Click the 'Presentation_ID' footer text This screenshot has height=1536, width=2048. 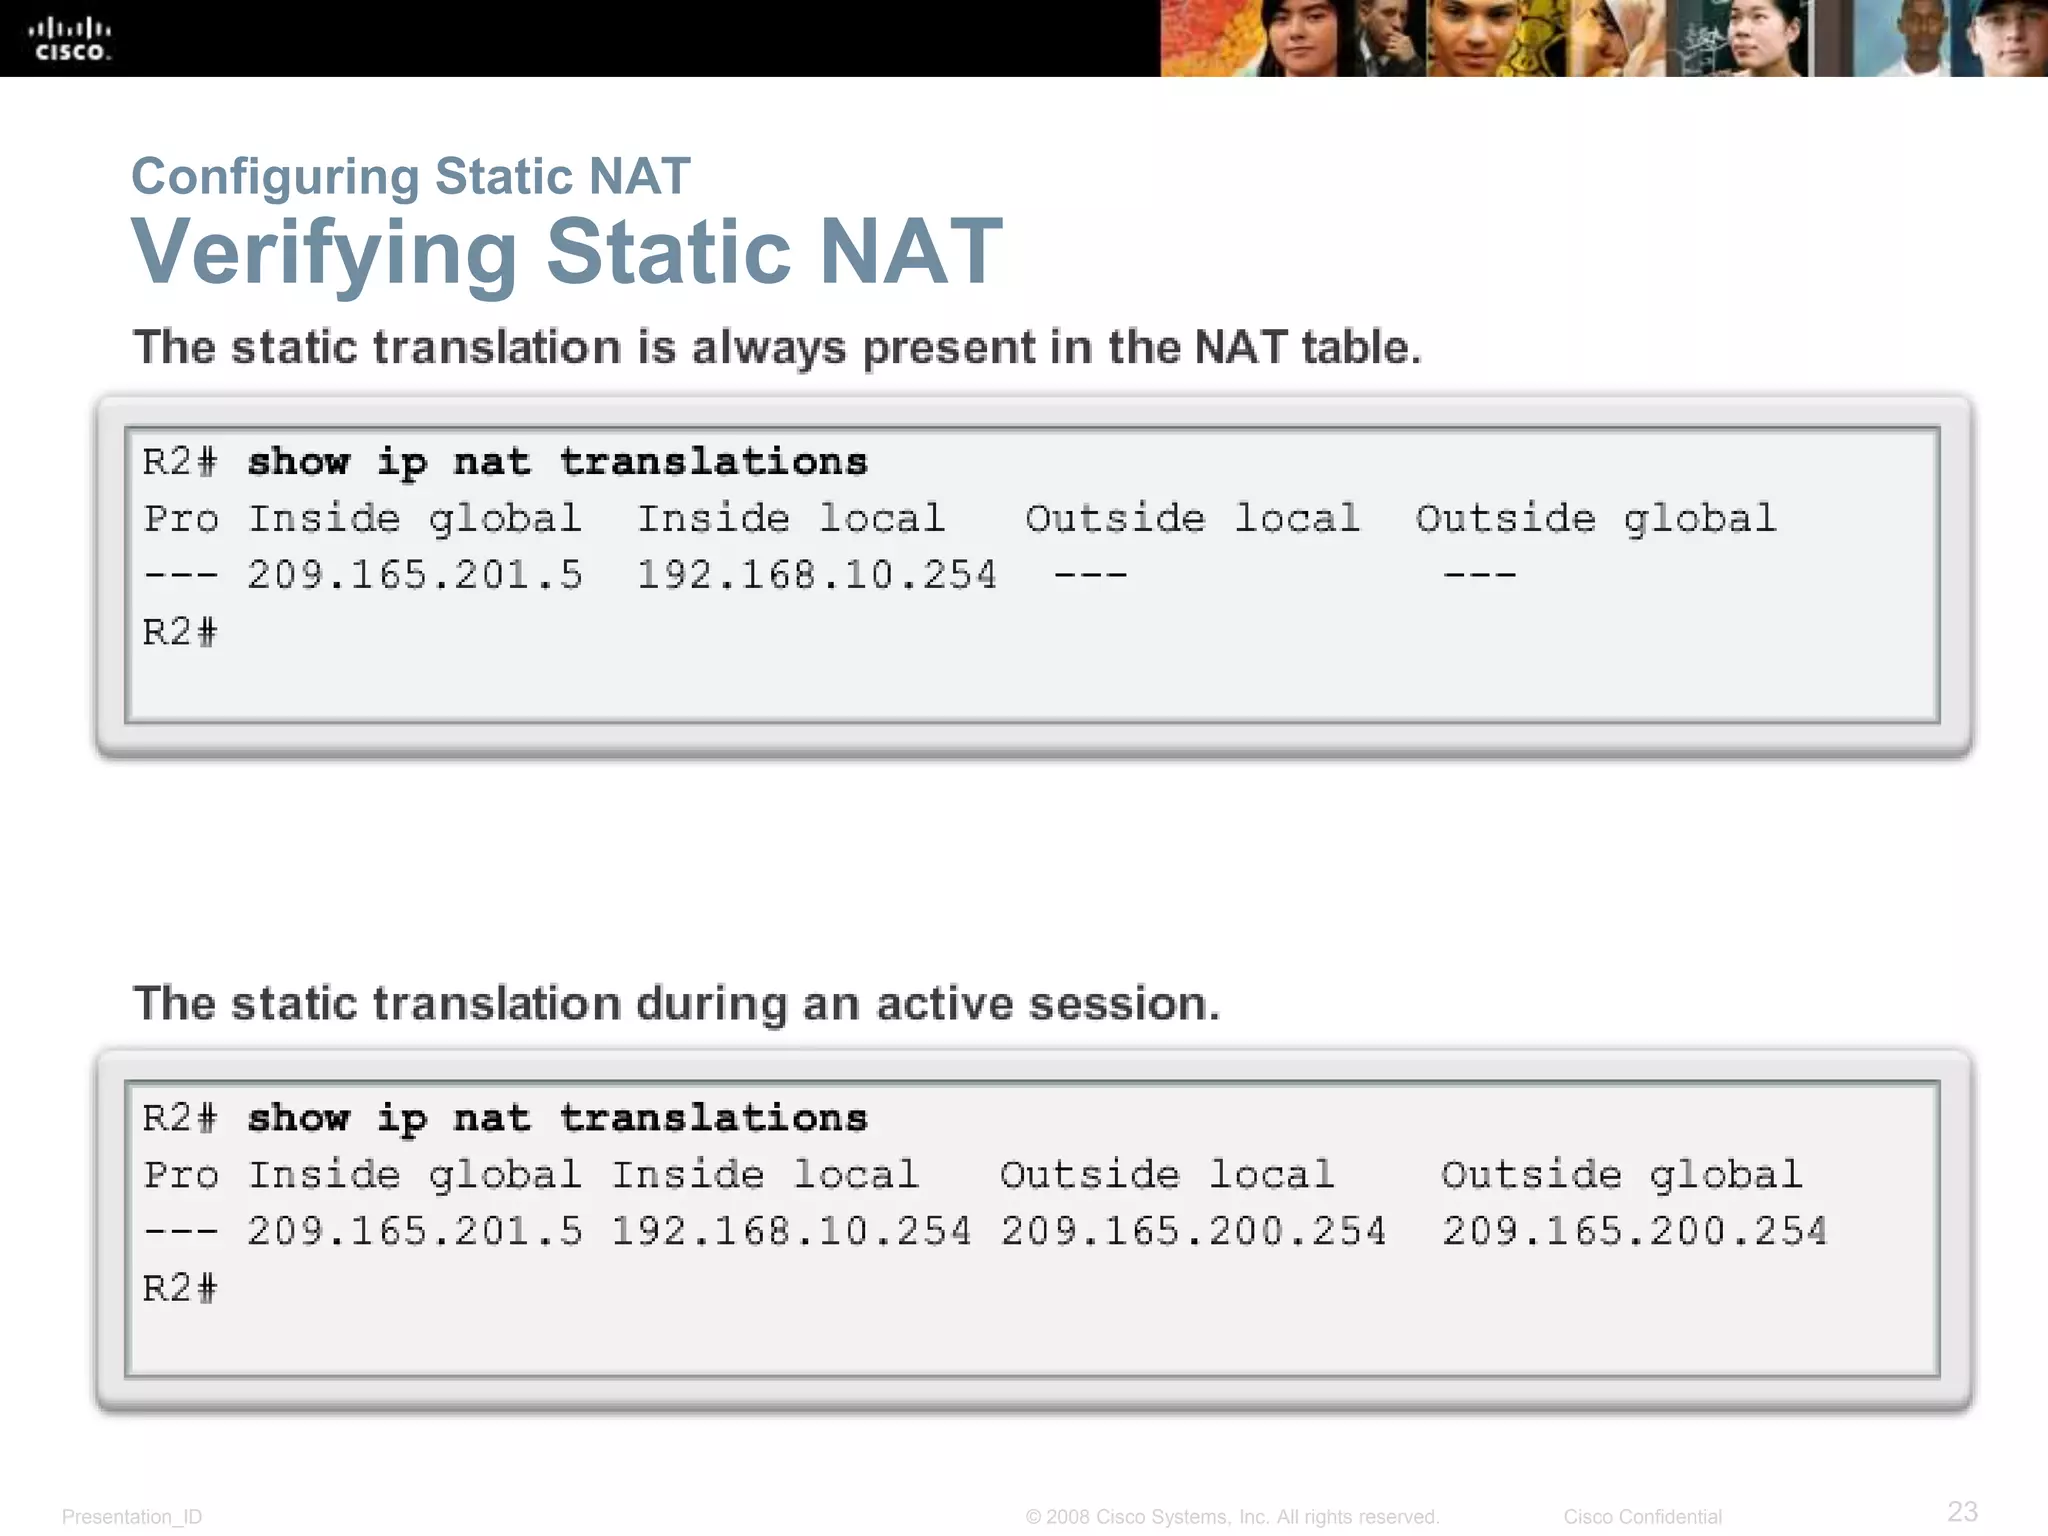click(132, 1517)
